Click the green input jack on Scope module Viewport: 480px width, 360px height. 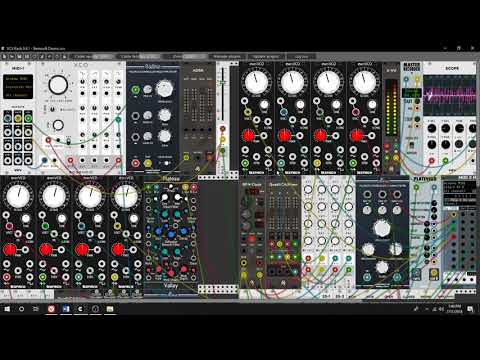446,161
